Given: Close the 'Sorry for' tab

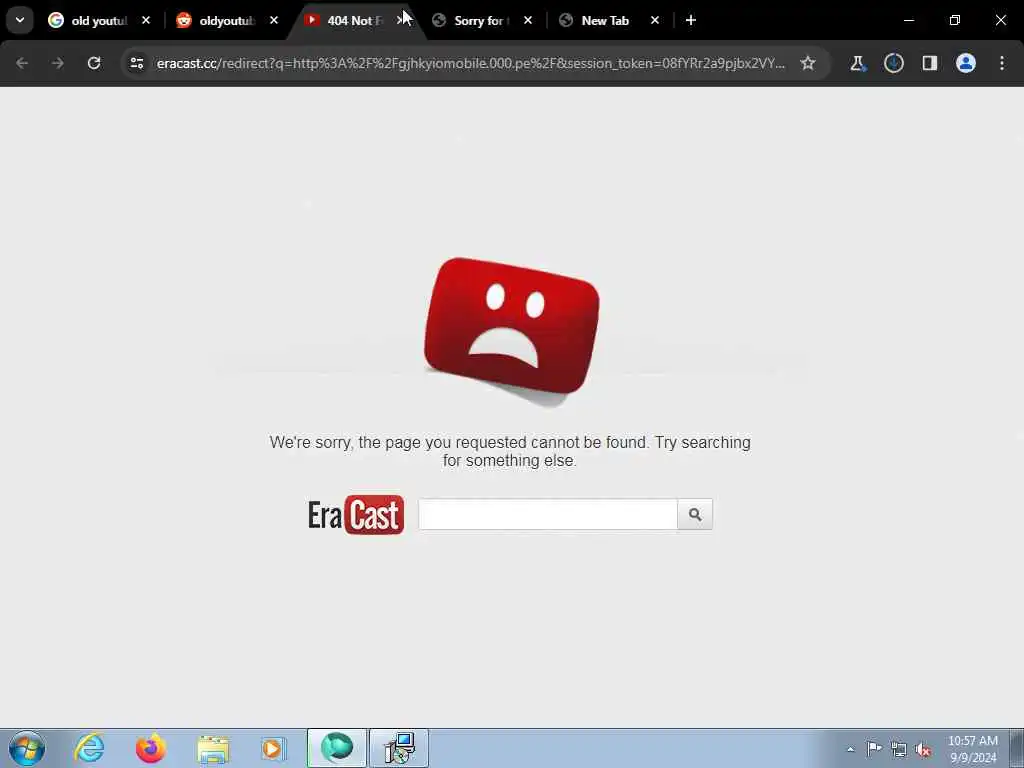Looking at the screenshot, I should coord(528,20).
